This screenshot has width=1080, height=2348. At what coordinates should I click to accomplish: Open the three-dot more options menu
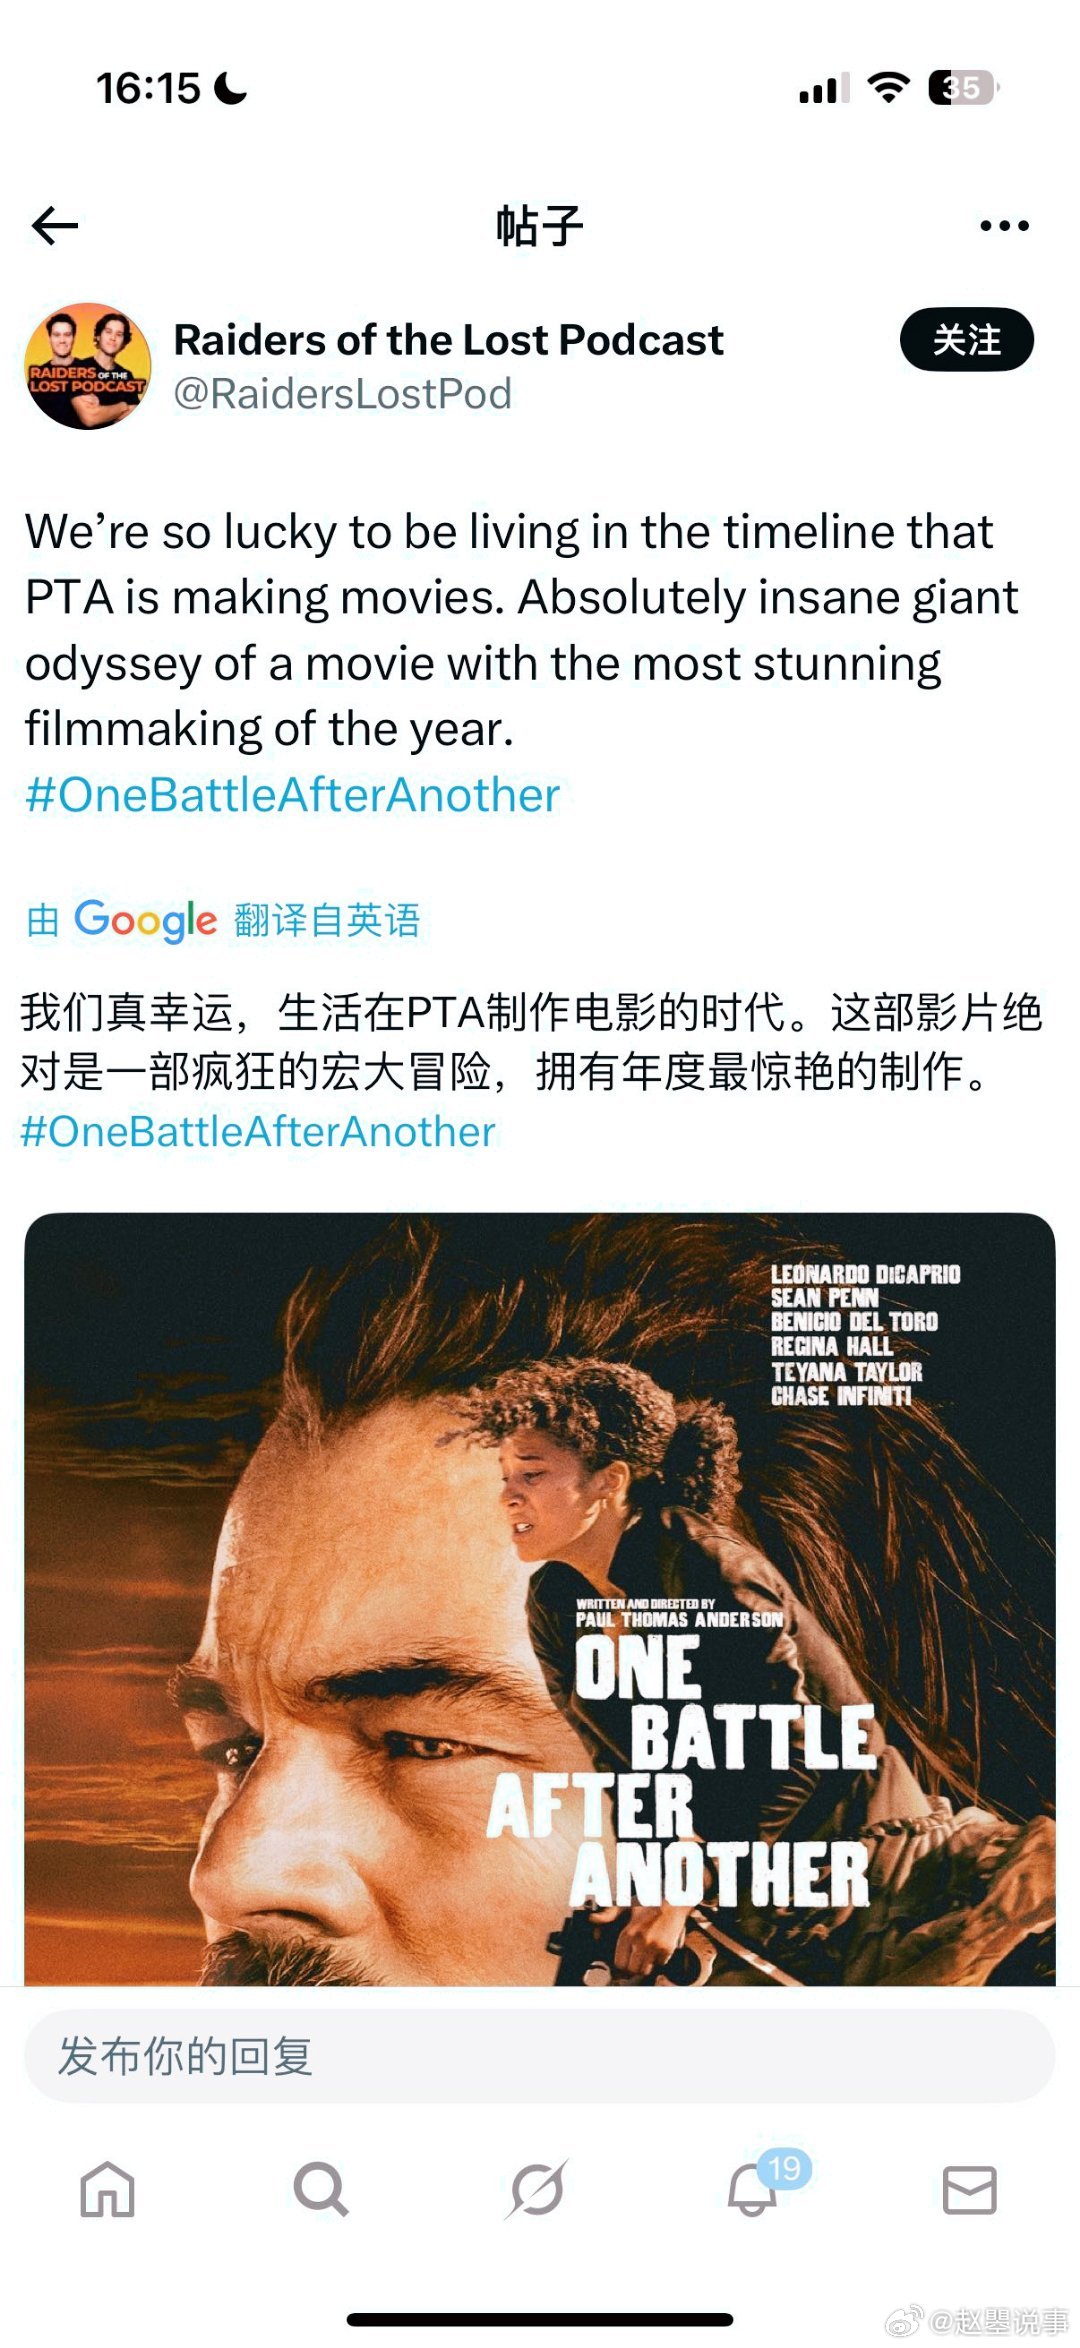click(x=1004, y=226)
